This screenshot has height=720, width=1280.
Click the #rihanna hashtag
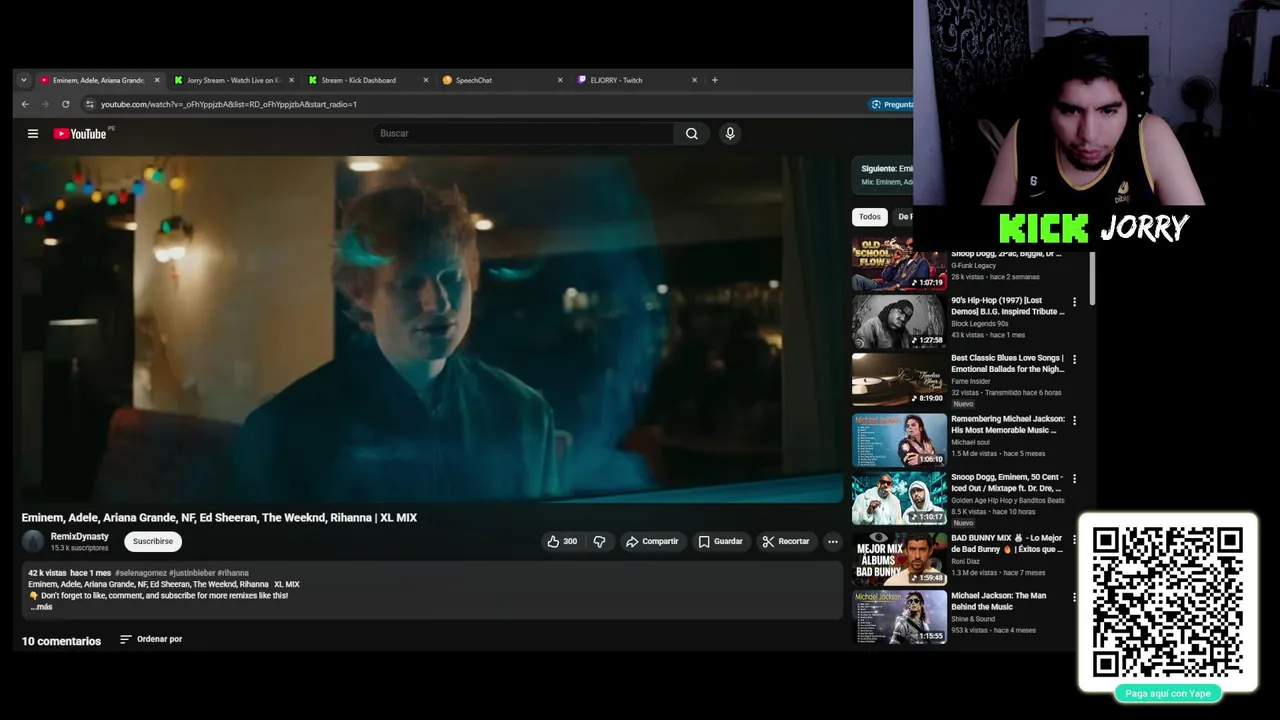pyautogui.click(x=233, y=573)
